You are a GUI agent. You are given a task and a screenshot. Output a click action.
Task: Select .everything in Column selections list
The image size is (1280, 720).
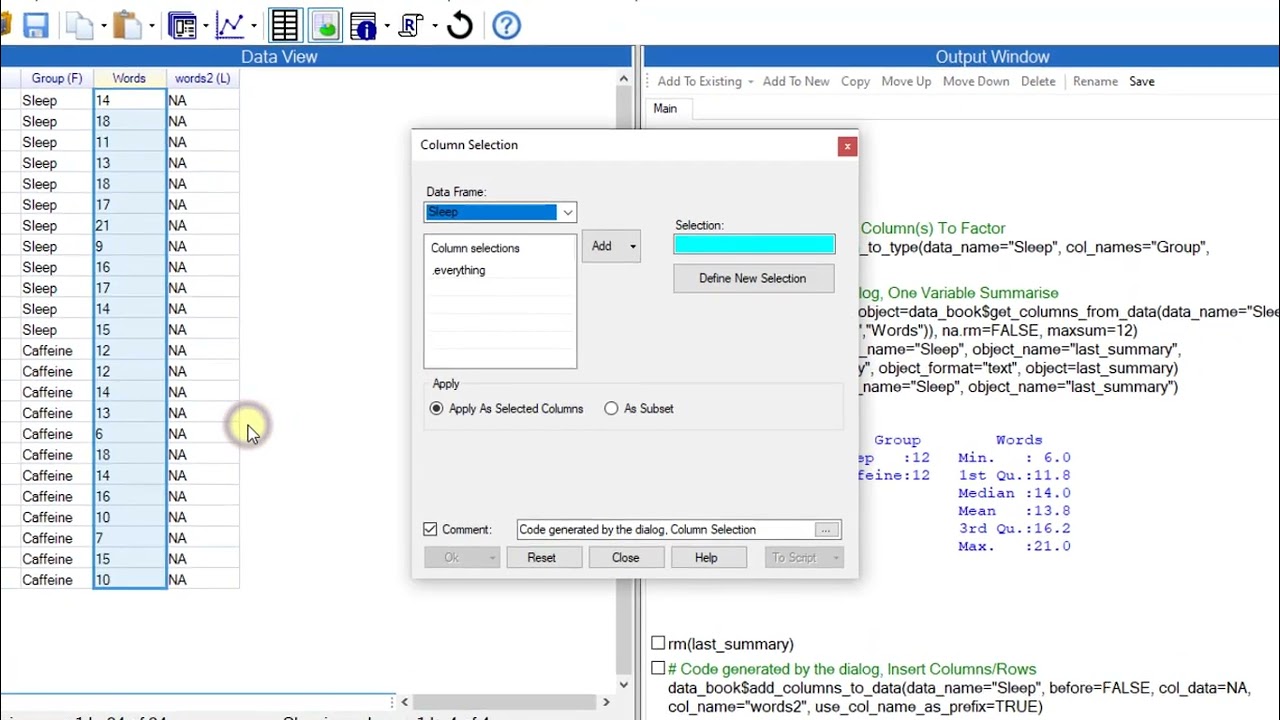(x=459, y=270)
